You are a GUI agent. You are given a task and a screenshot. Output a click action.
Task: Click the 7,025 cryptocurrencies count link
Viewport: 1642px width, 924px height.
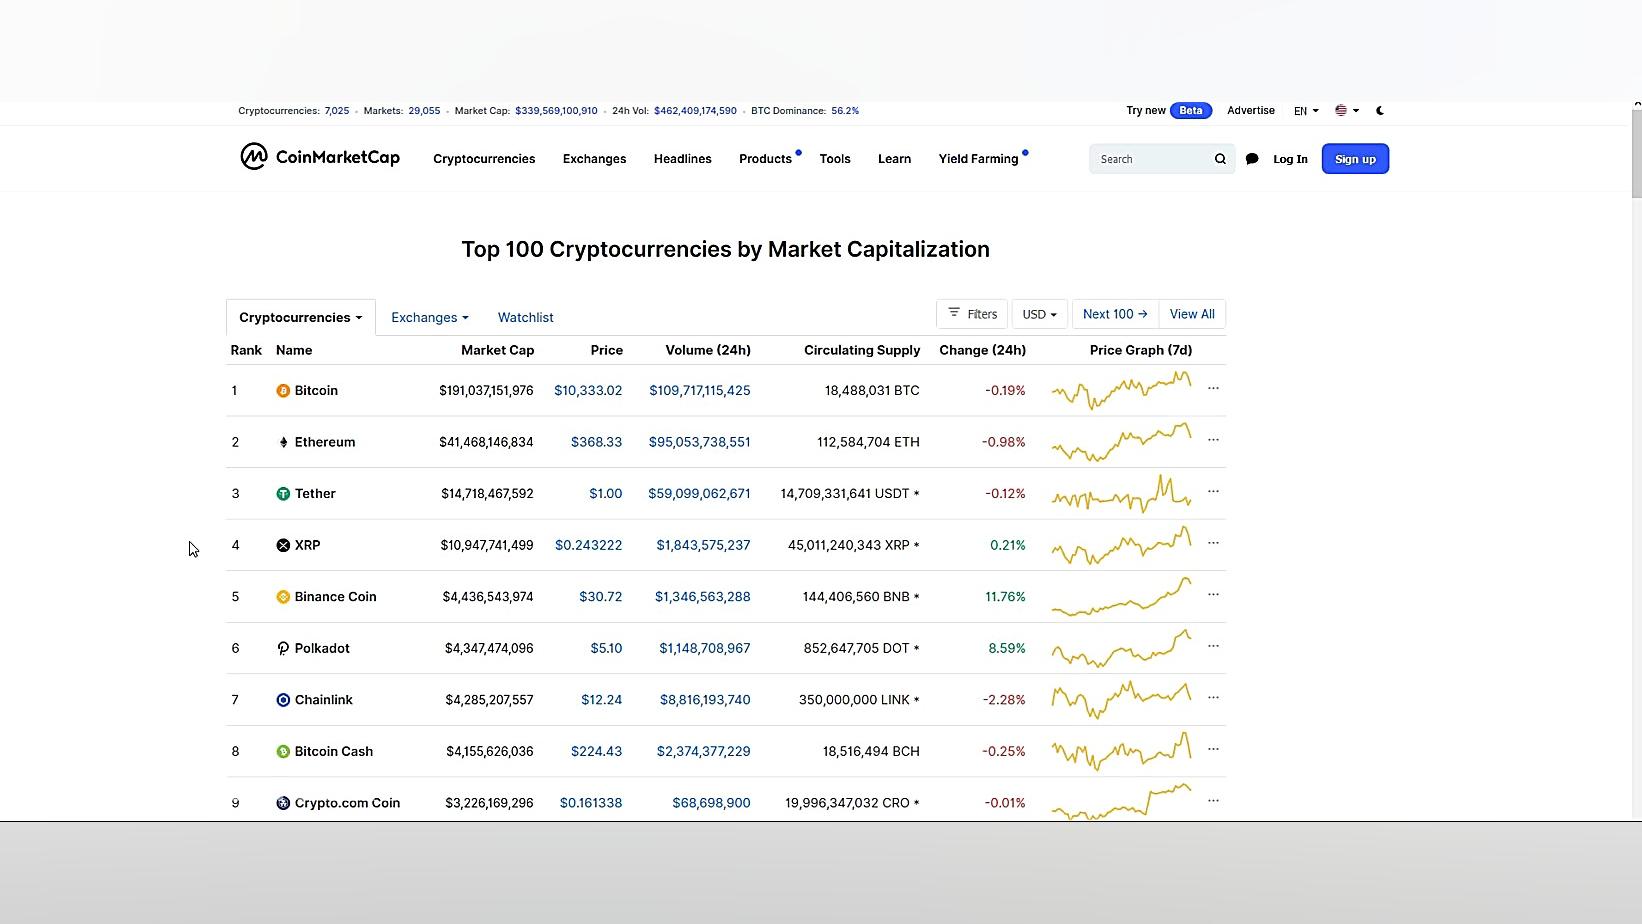pos(337,111)
